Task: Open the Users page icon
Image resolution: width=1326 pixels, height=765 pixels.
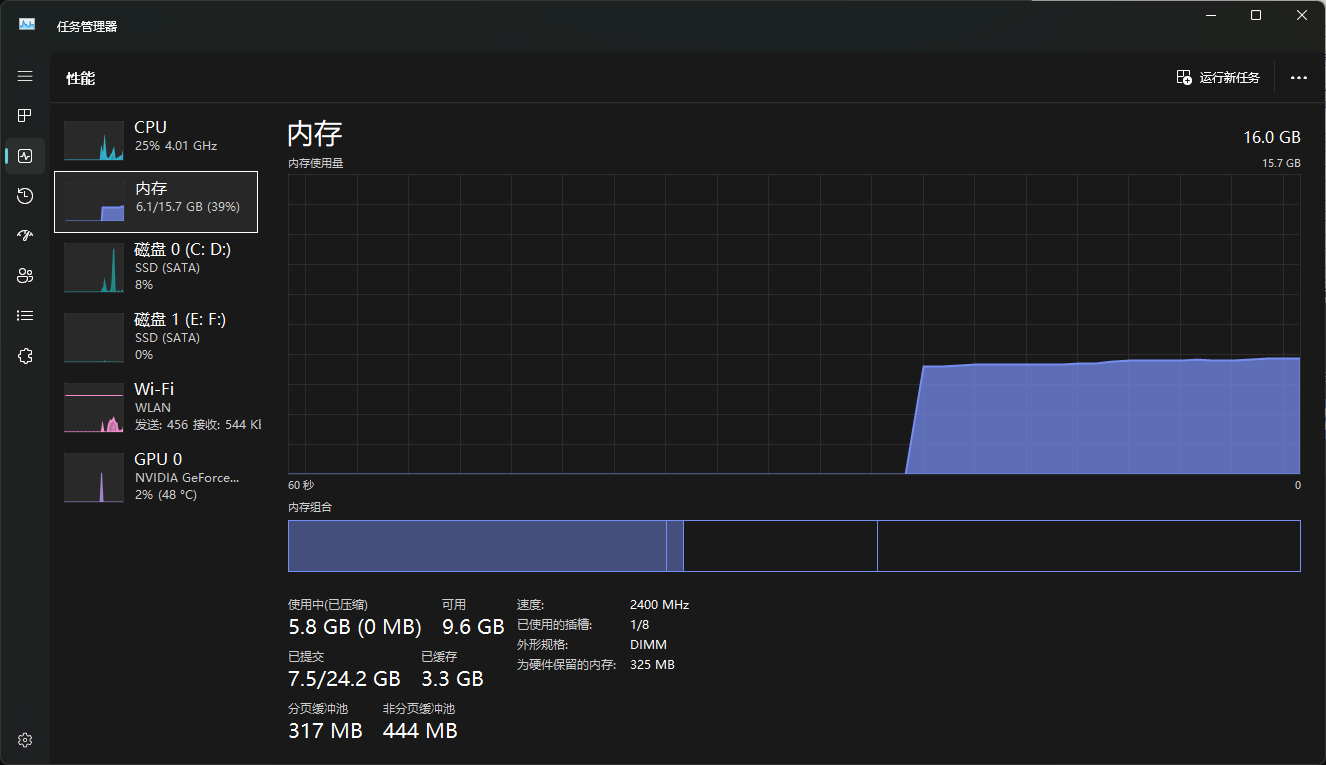Action: click(25, 276)
